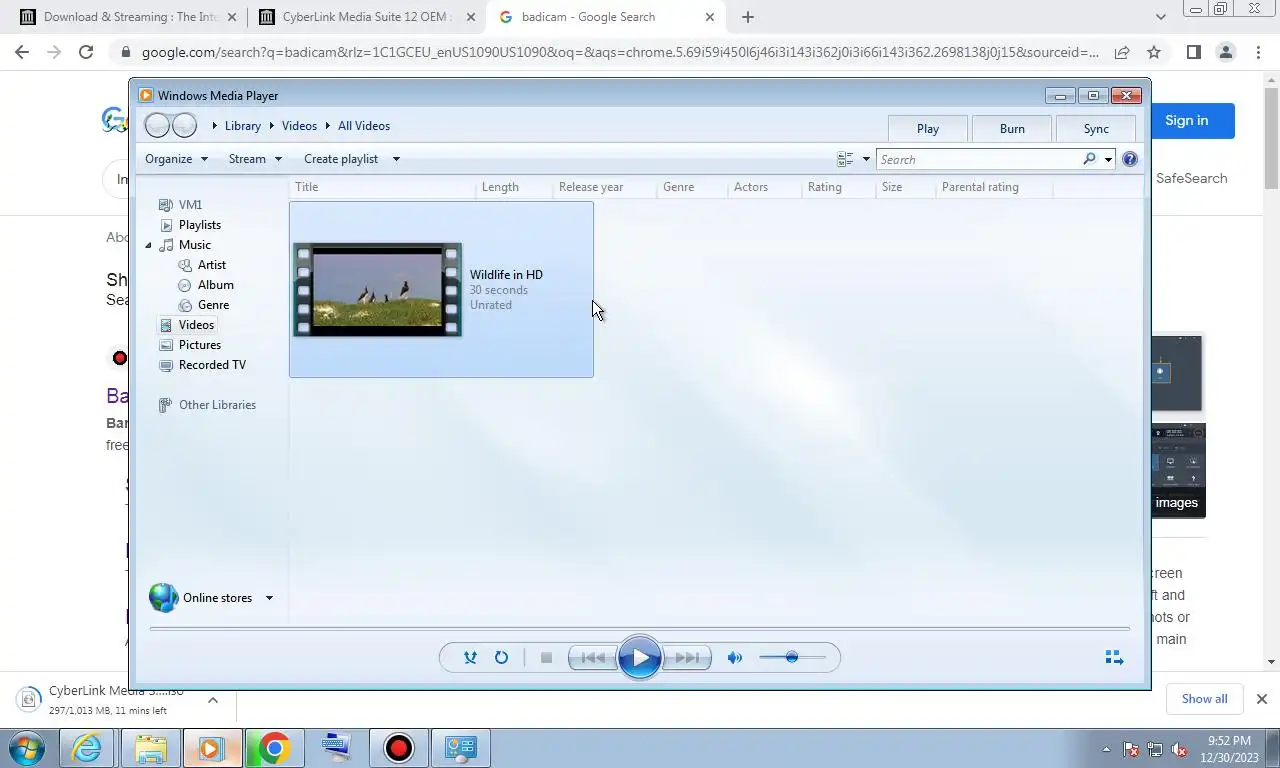Select Library in the breadcrumb
1280x768 pixels.
tap(242, 126)
